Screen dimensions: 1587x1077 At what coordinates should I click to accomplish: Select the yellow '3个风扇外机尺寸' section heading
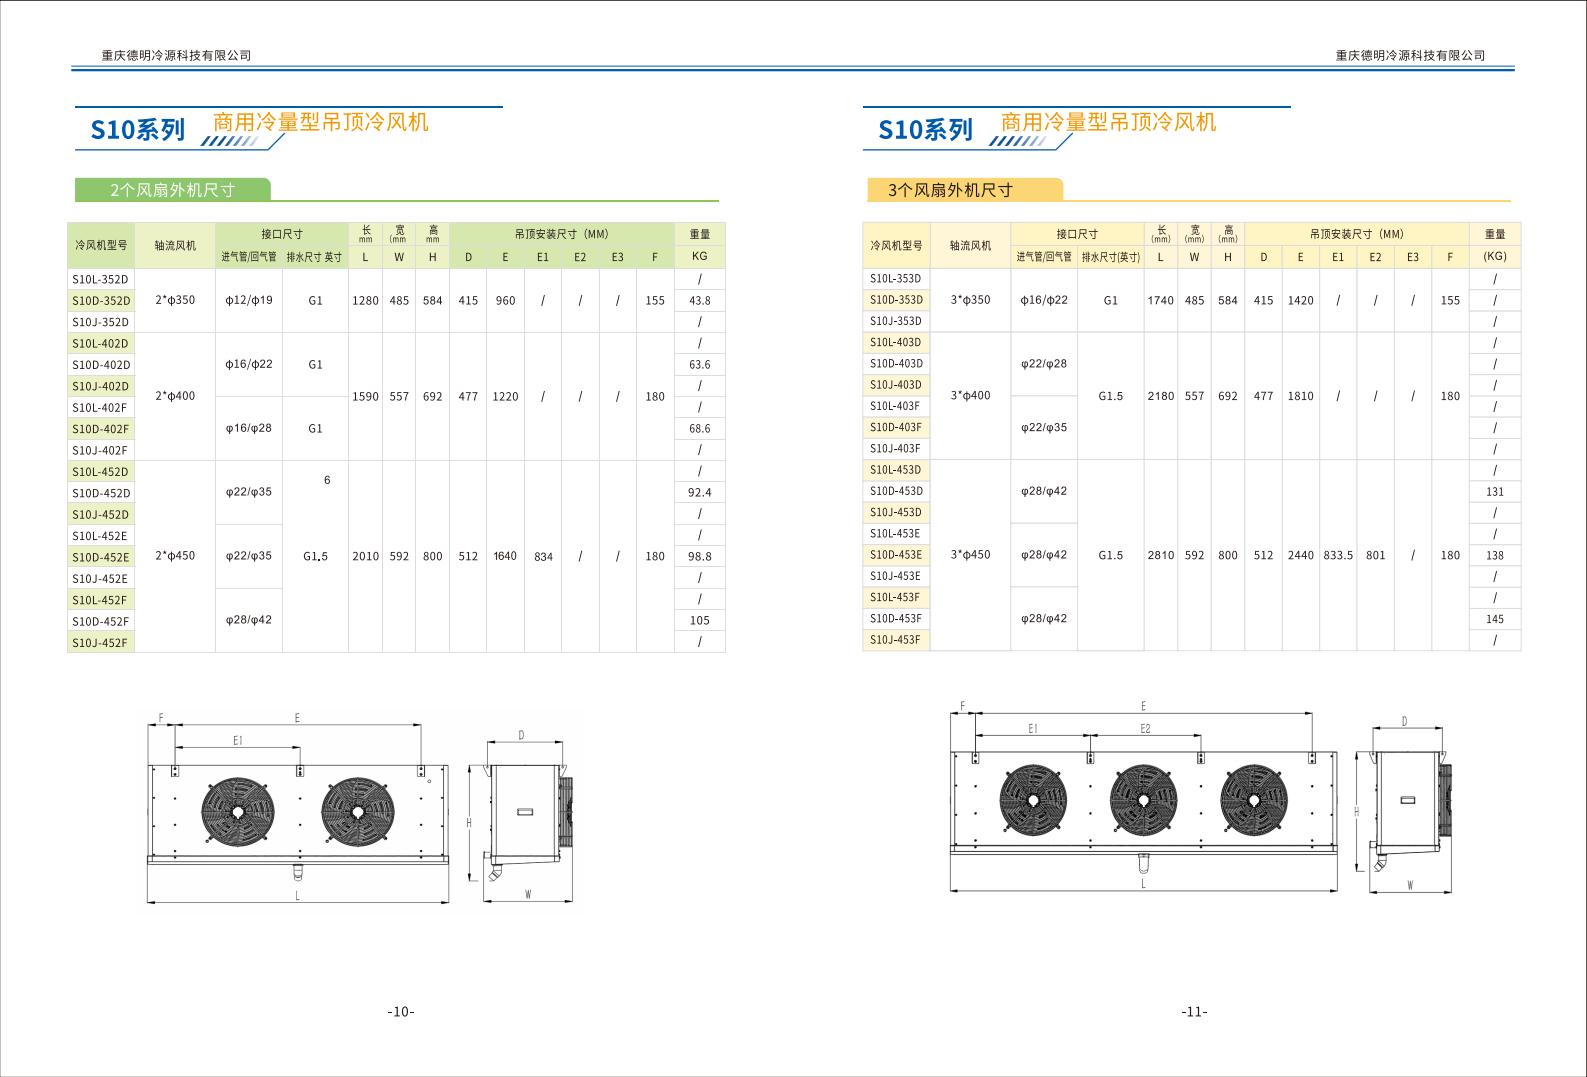(x=951, y=190)
